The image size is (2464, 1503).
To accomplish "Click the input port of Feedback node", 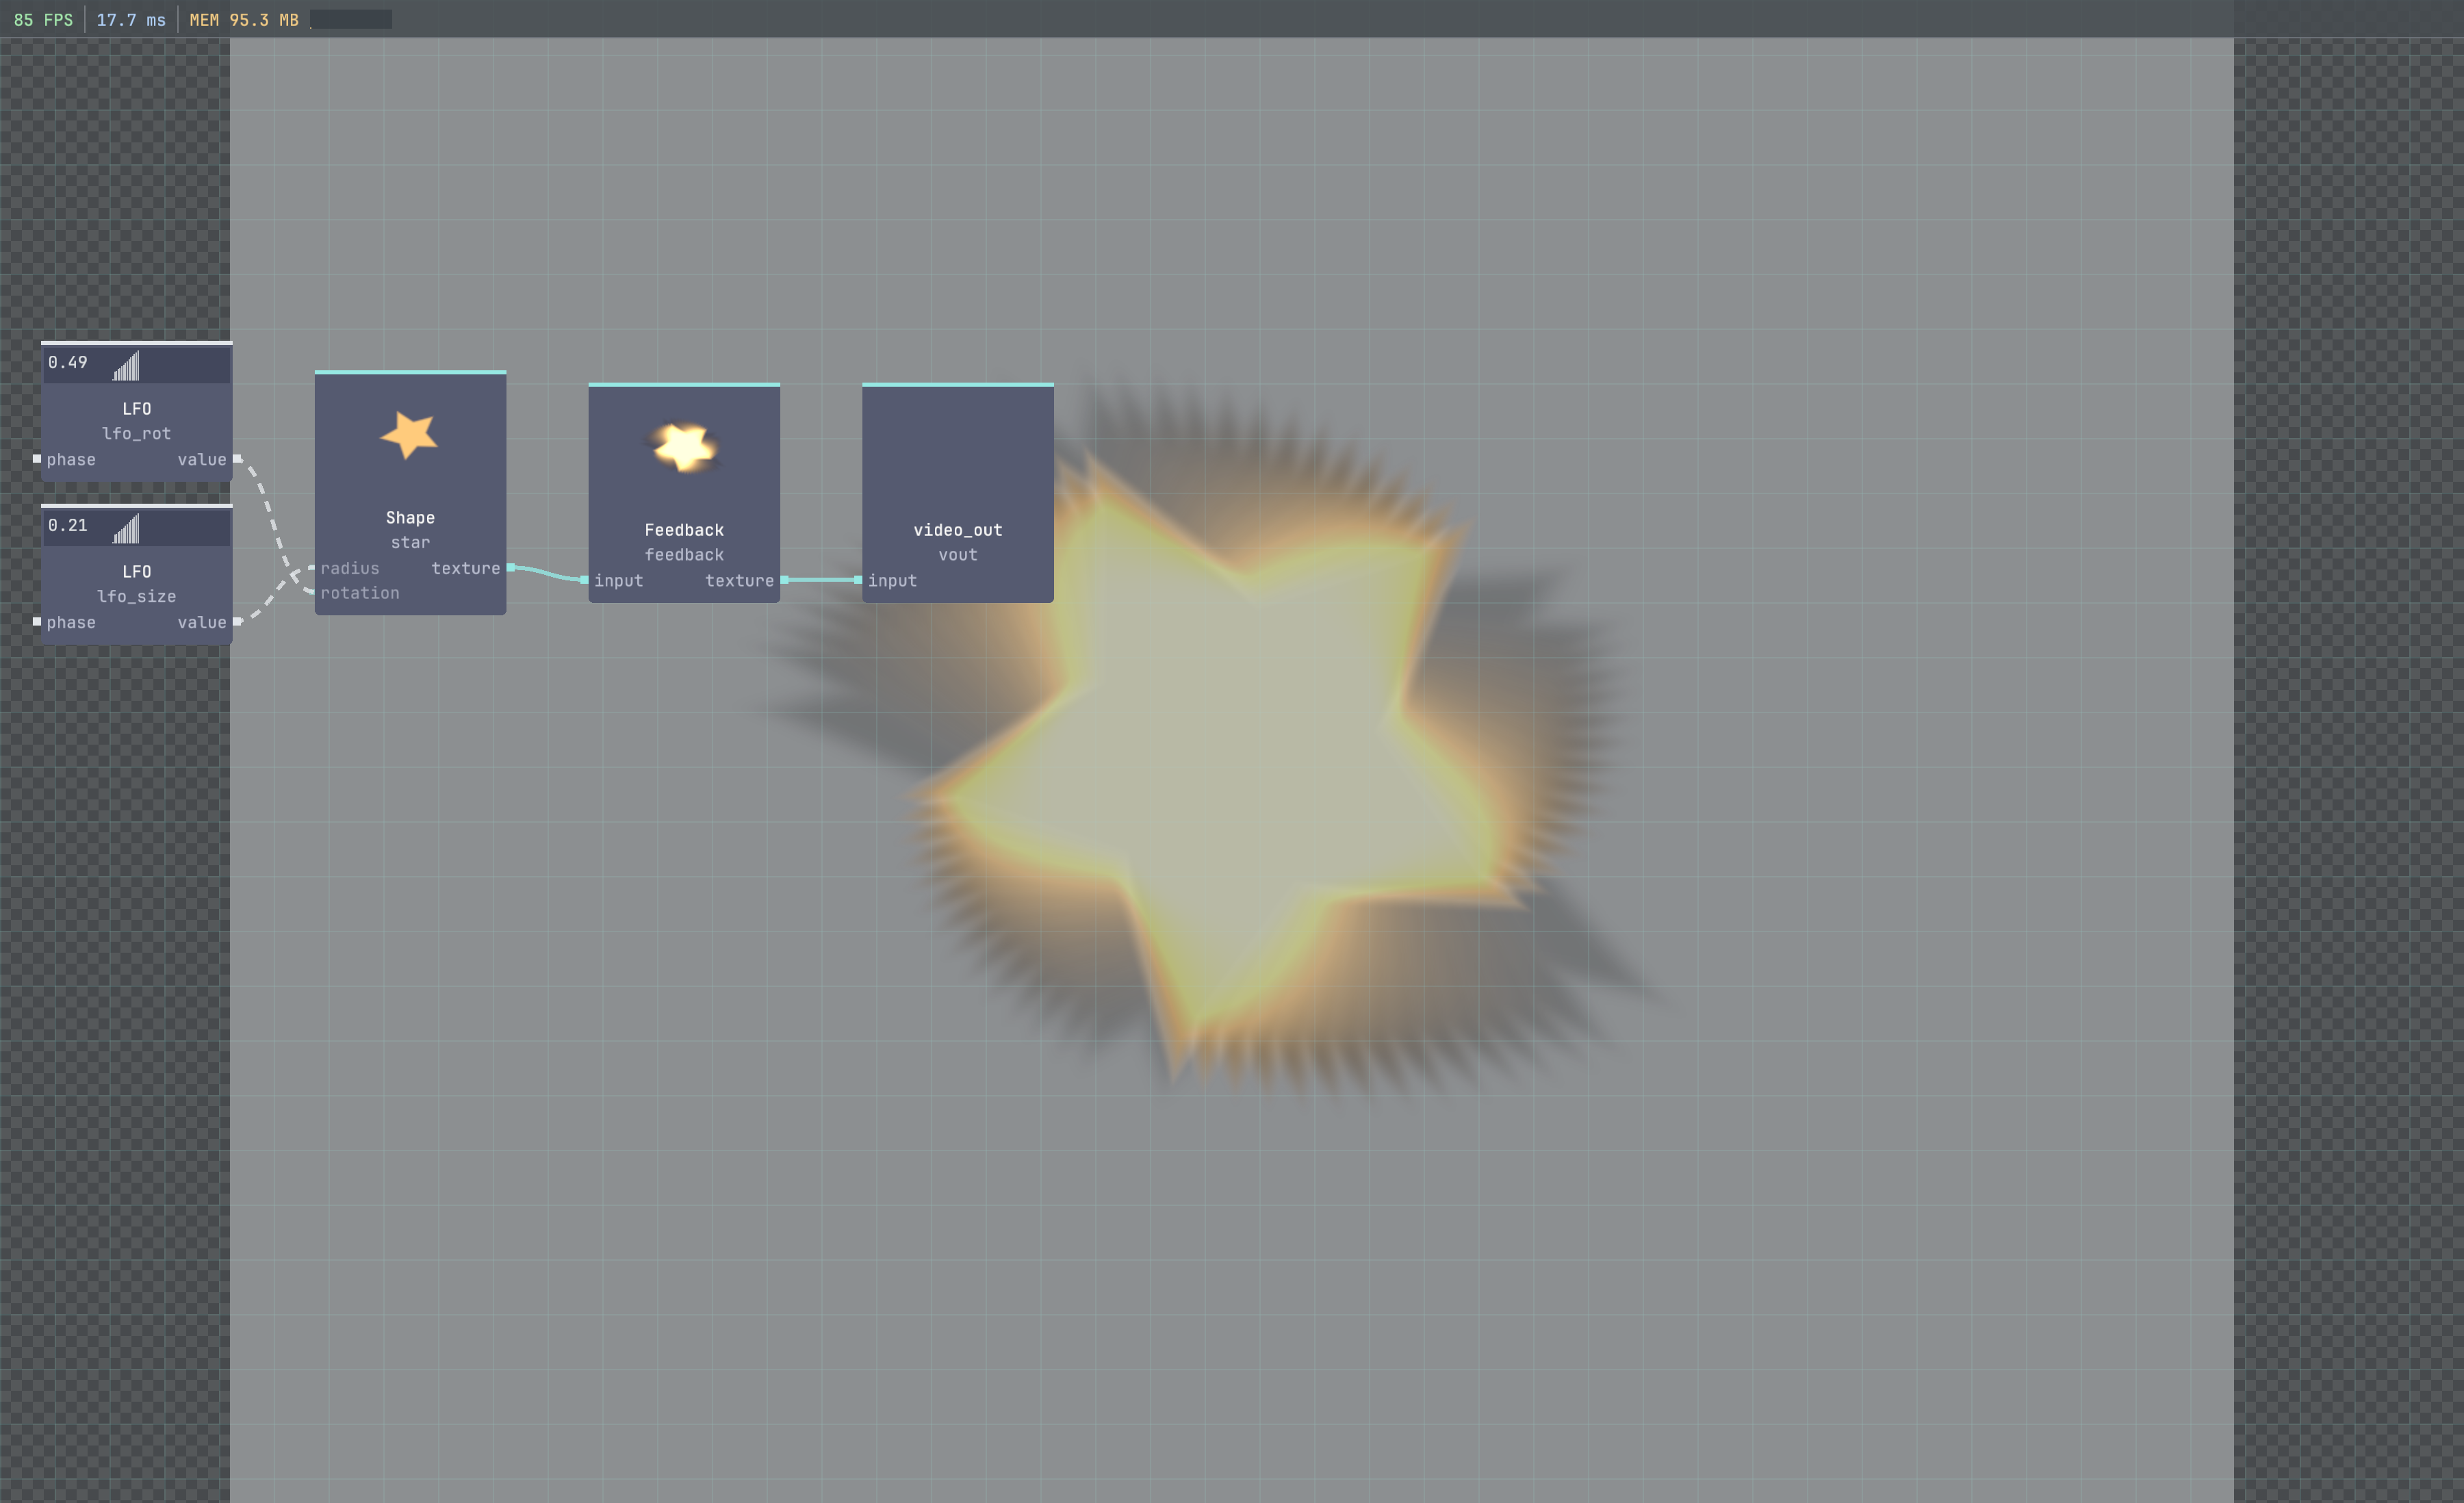I will 584,580.
